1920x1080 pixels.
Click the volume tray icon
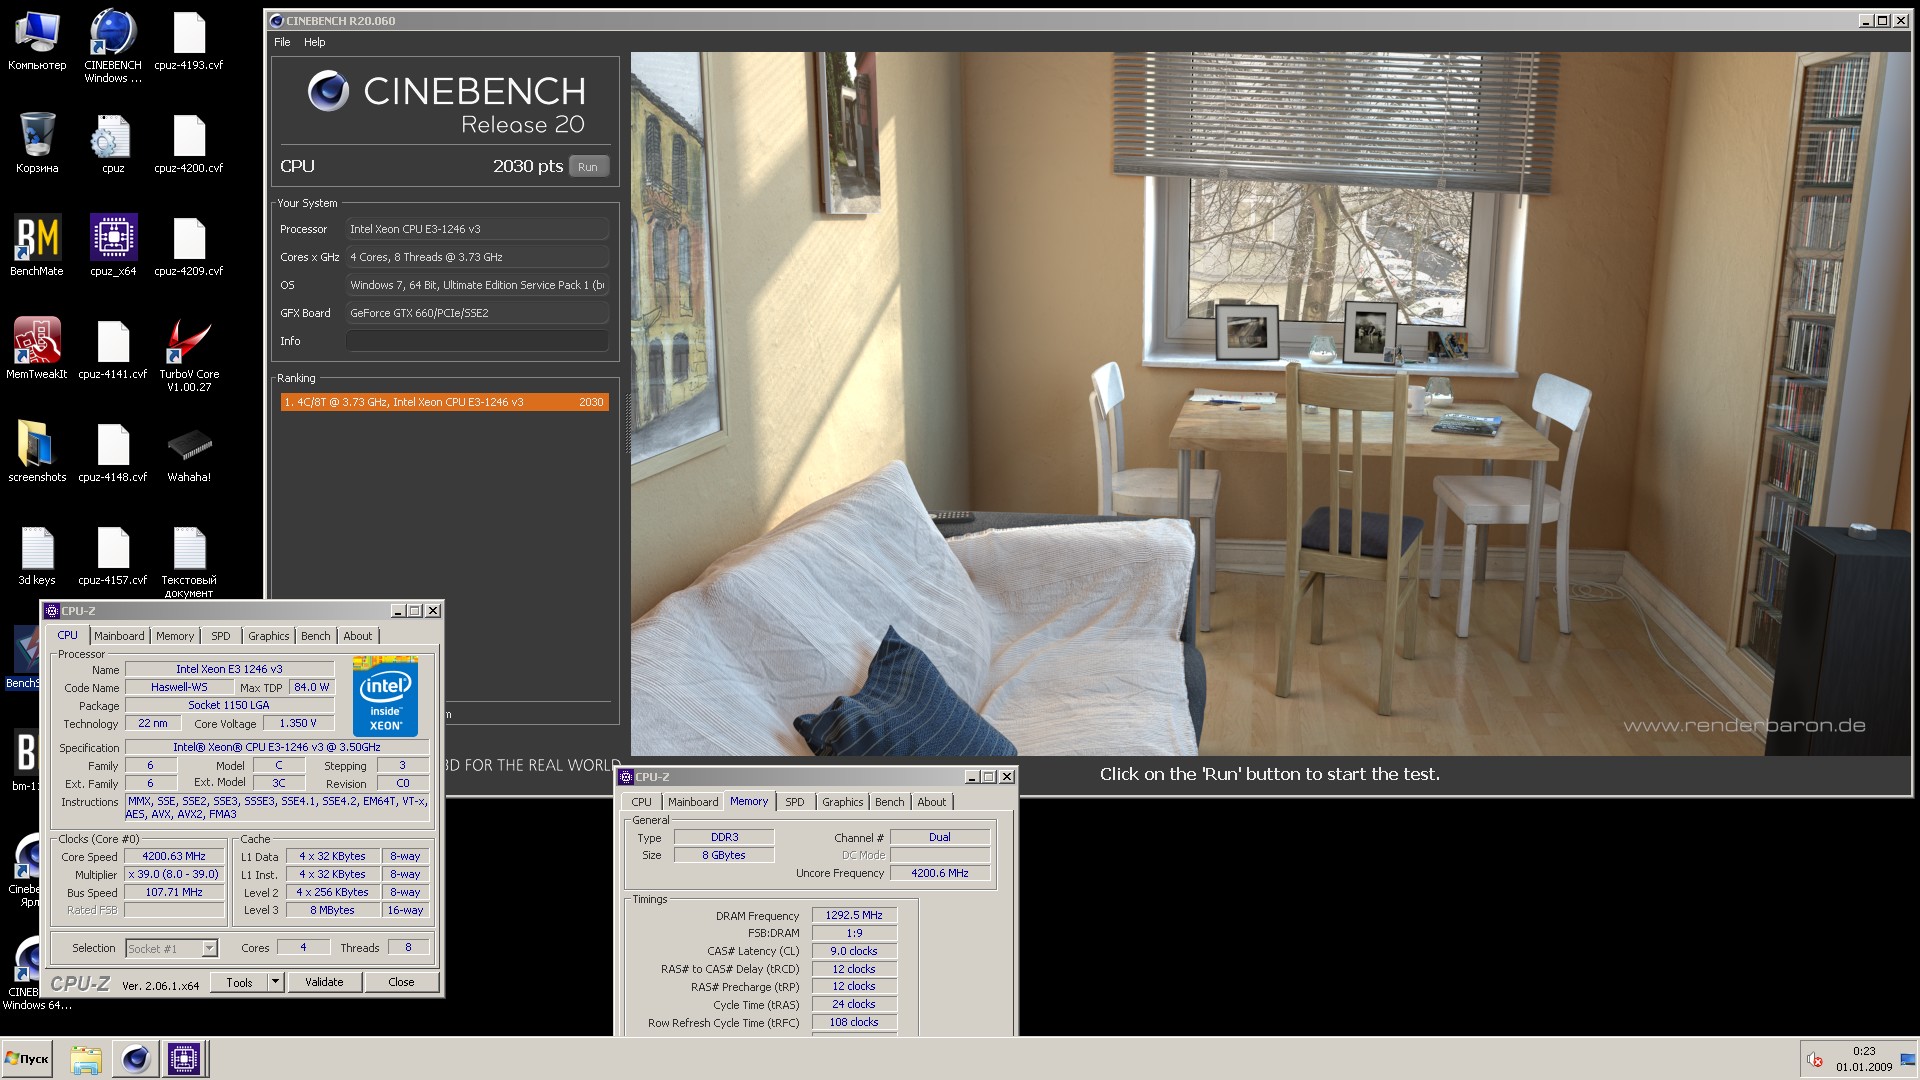pos(1814,1060)
